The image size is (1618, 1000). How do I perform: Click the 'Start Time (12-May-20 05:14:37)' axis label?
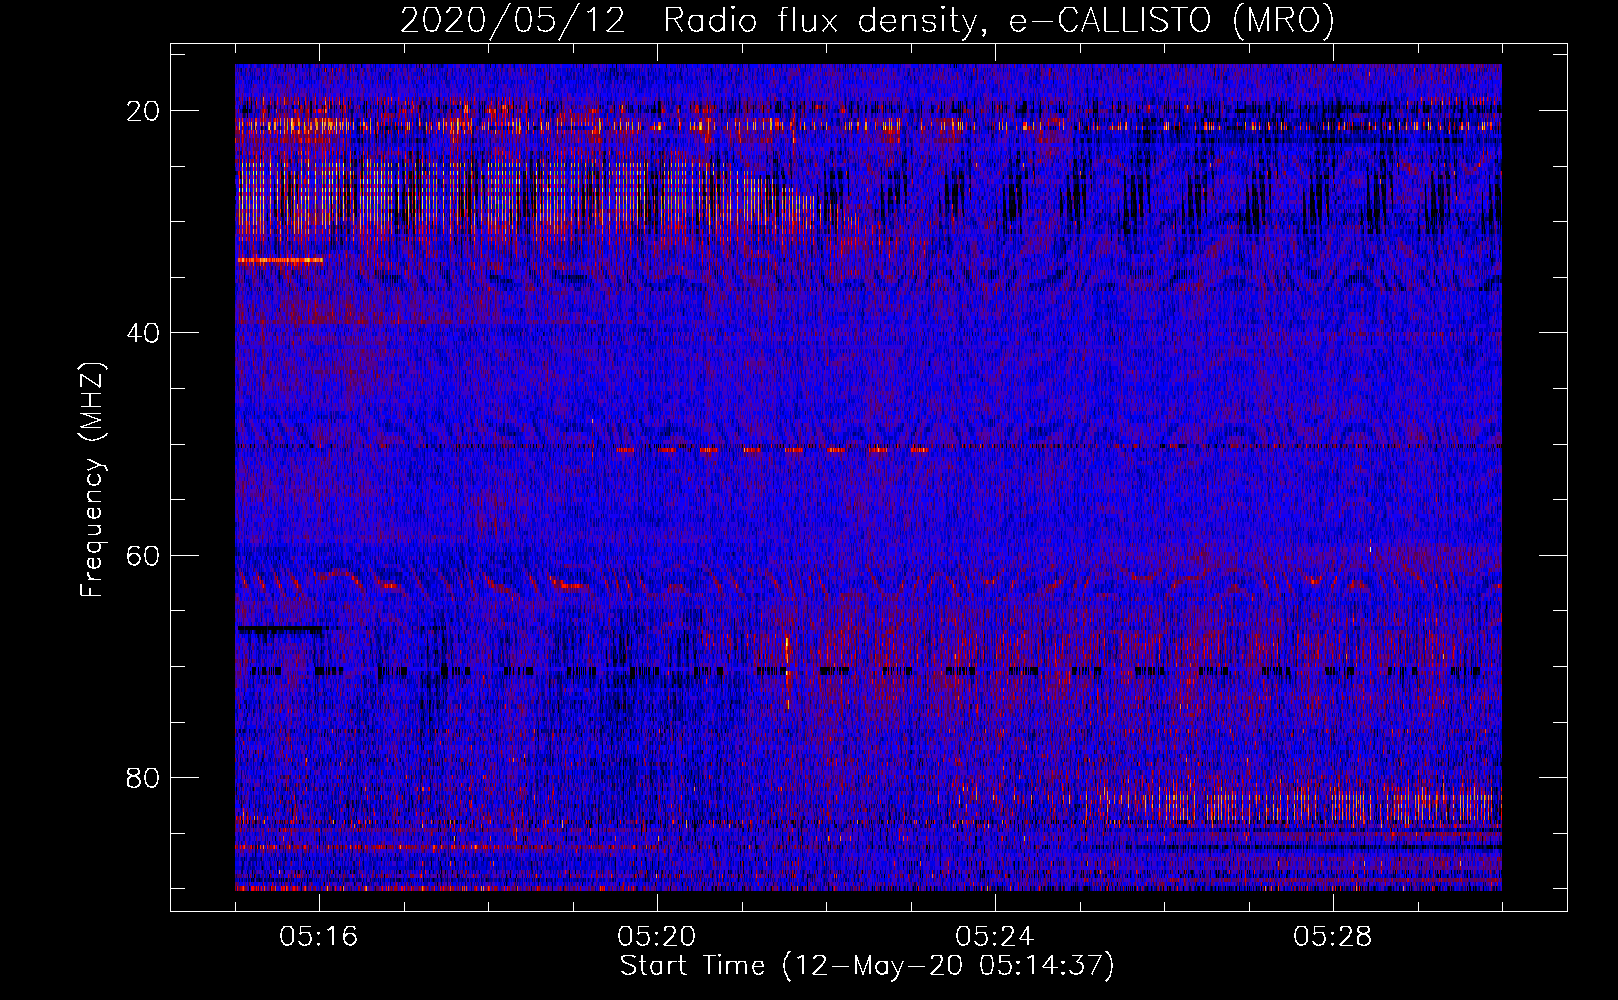coord(867,966)
